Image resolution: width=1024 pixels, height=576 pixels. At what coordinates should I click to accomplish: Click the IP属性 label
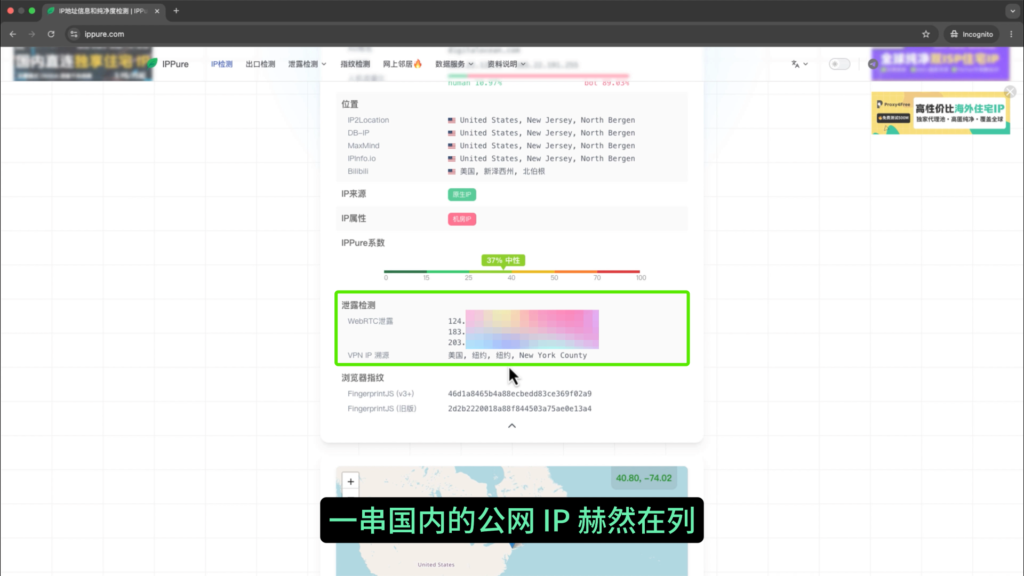coord(353,218)
